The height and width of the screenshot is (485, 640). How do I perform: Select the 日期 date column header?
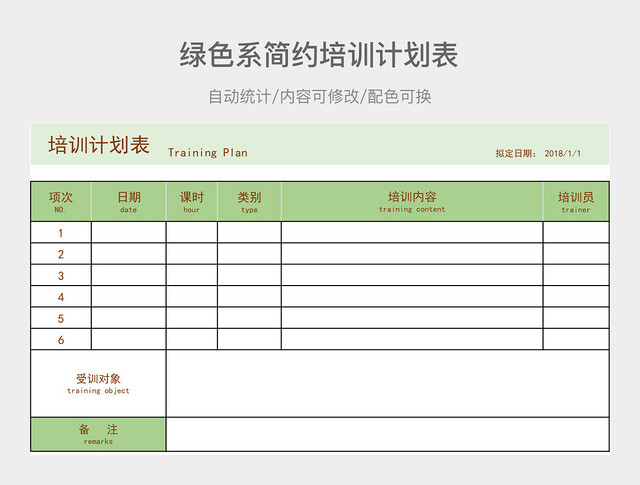pyautogui.click(x=129, y=202)
